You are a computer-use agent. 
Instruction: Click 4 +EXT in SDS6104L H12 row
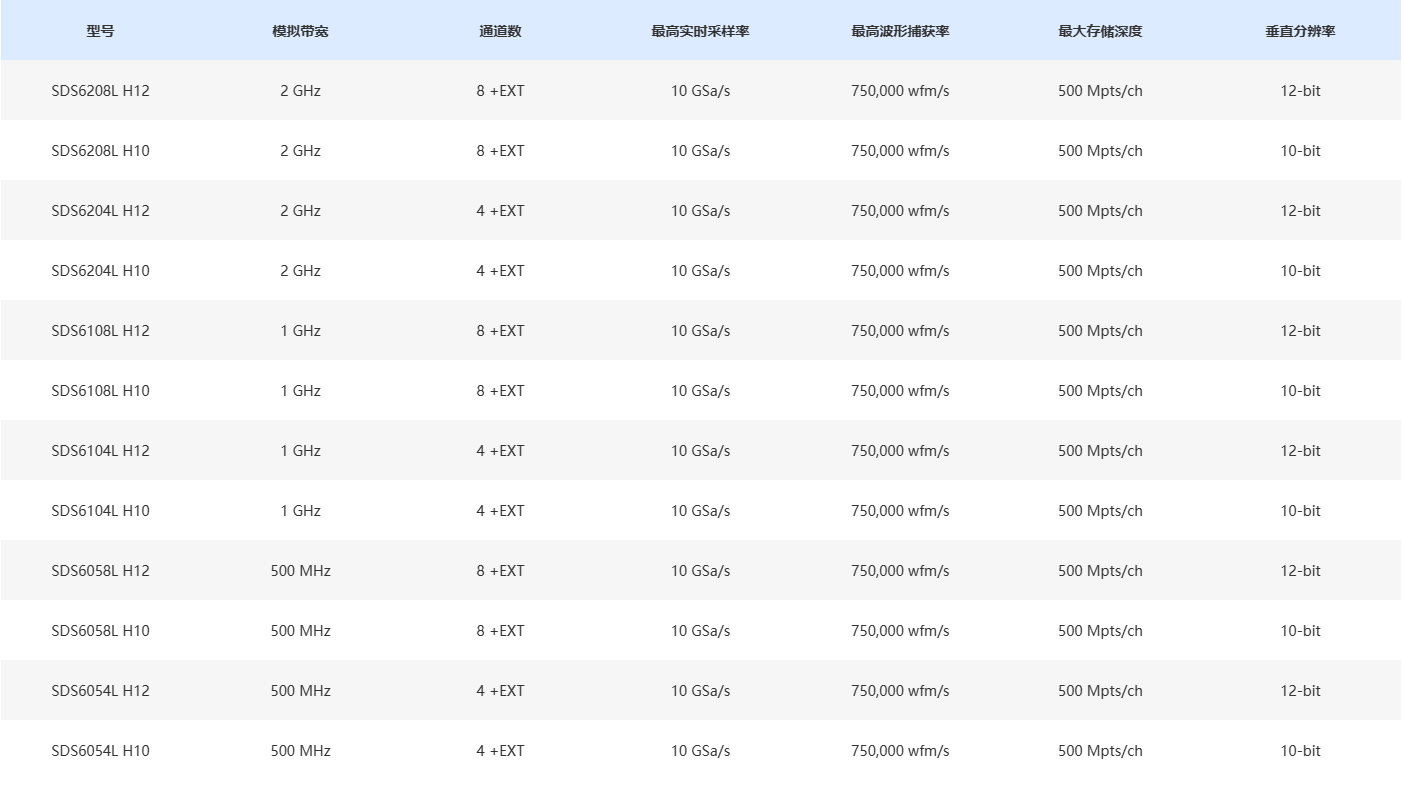click(x=500, y=451)
